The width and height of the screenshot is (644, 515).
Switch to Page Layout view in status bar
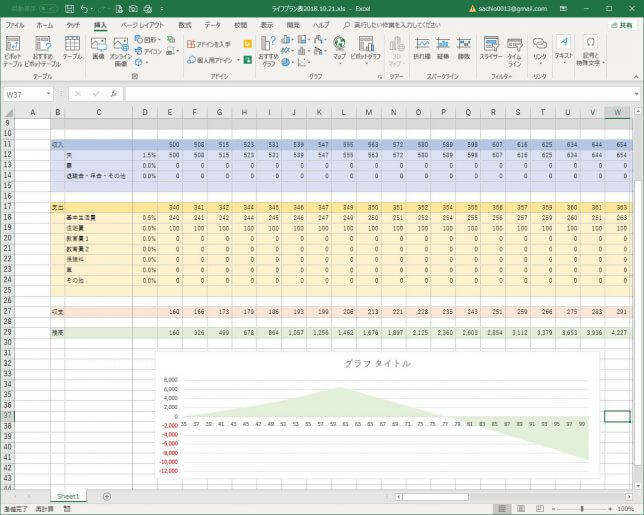pyautogui.click(x=521, y=509)
